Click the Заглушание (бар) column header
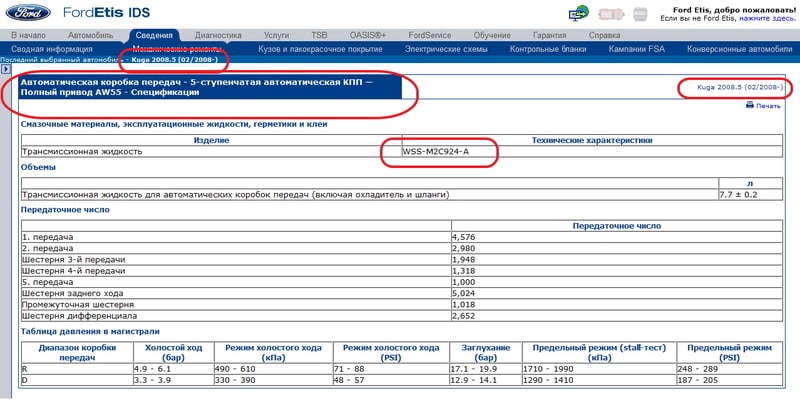The height and width of the screenshot is (401, 800). 486,353
